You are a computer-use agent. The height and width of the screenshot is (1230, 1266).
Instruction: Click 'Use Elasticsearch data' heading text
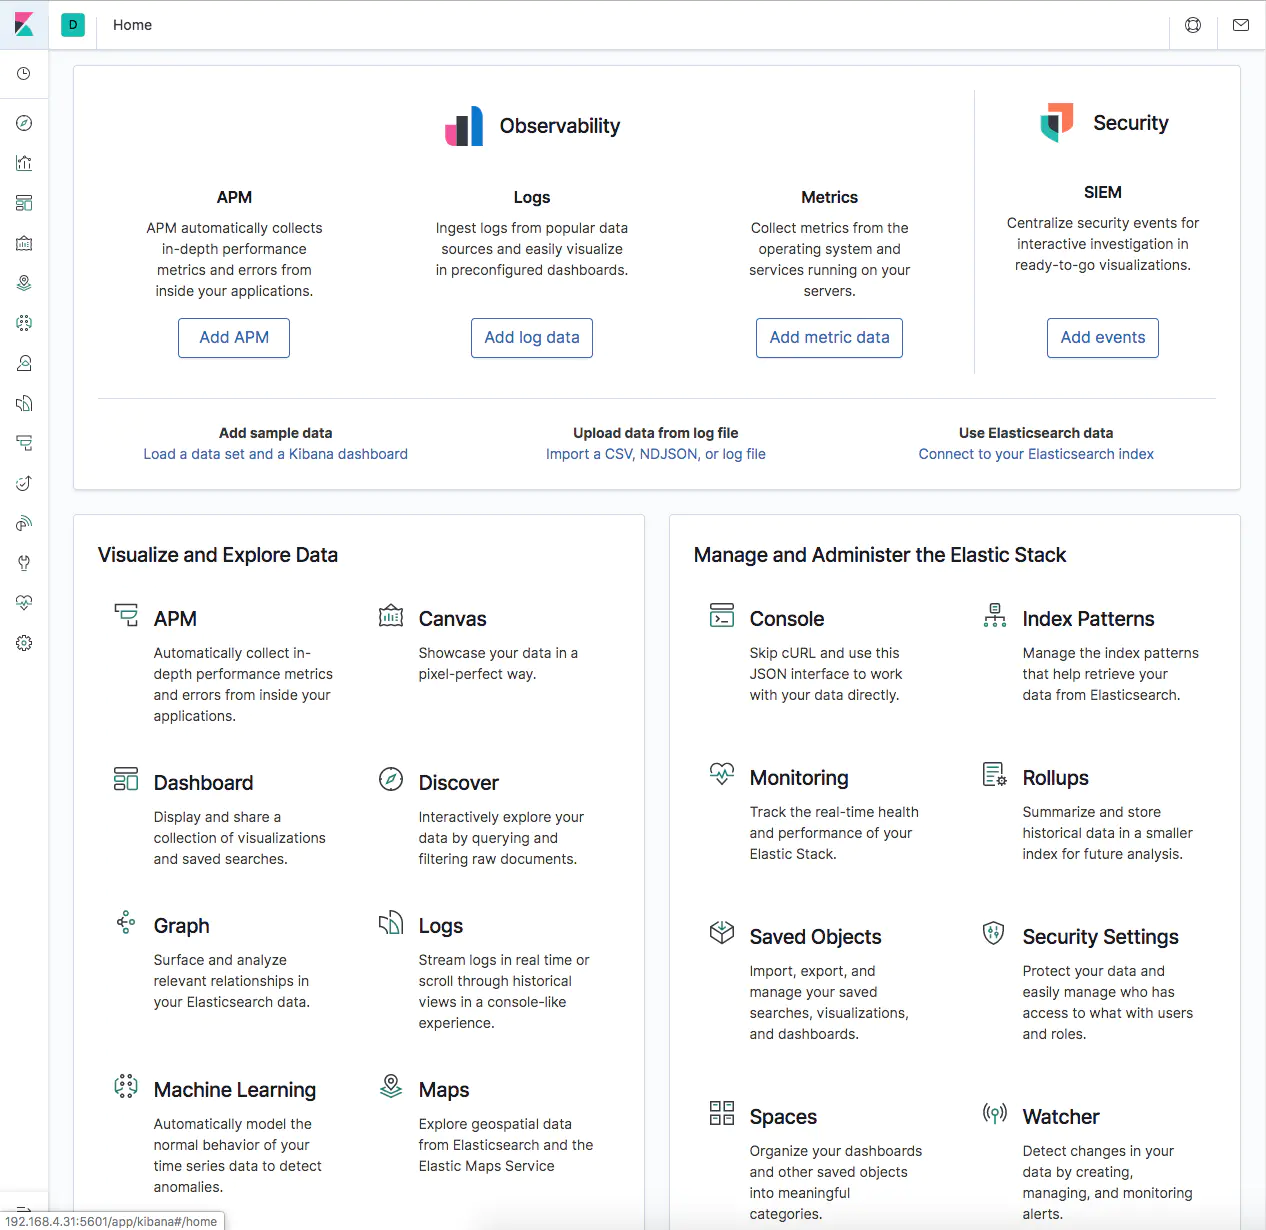coord(1036,433)
